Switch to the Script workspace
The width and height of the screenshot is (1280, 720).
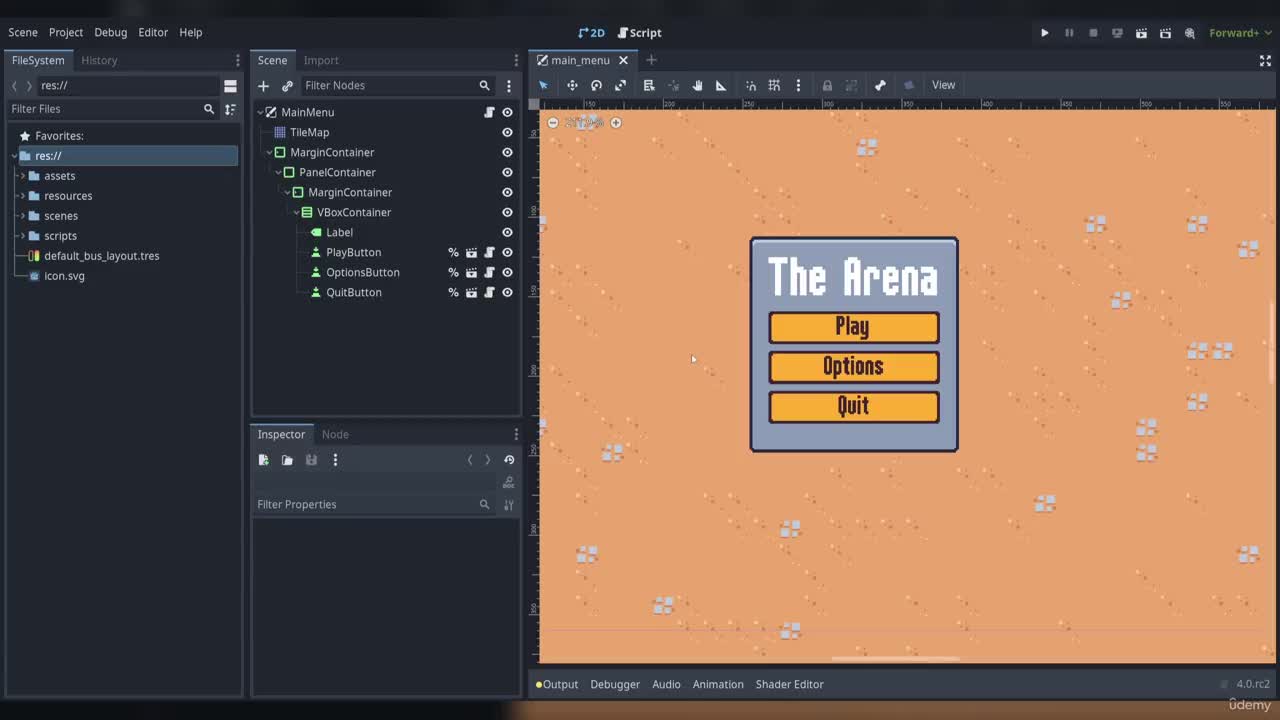pyautogui.click(x=639, y=33)
